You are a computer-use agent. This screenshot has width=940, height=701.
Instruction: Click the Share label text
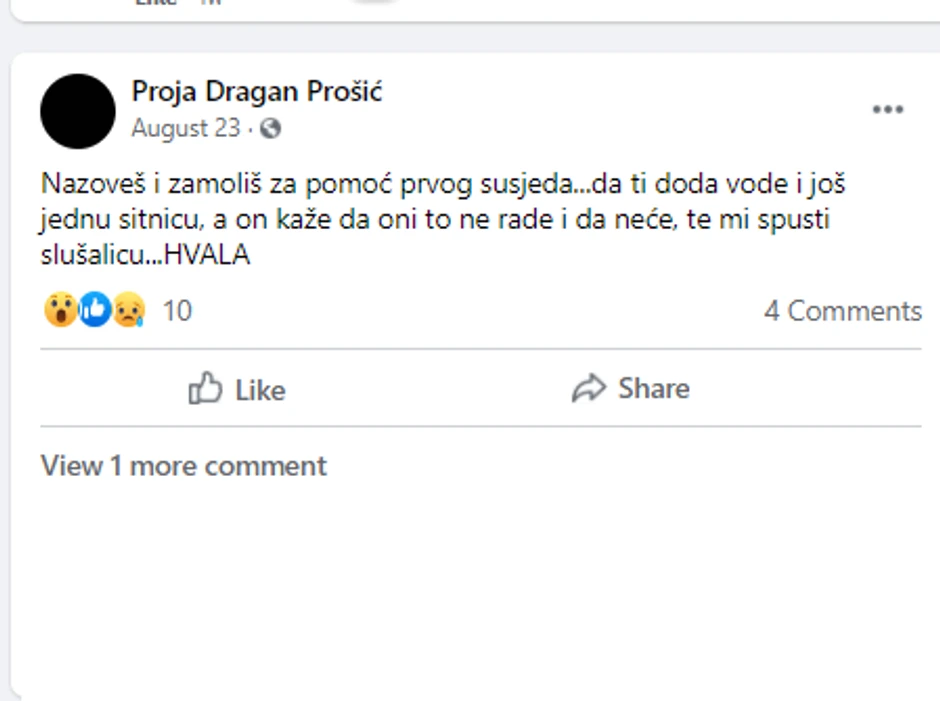(652, 388)
